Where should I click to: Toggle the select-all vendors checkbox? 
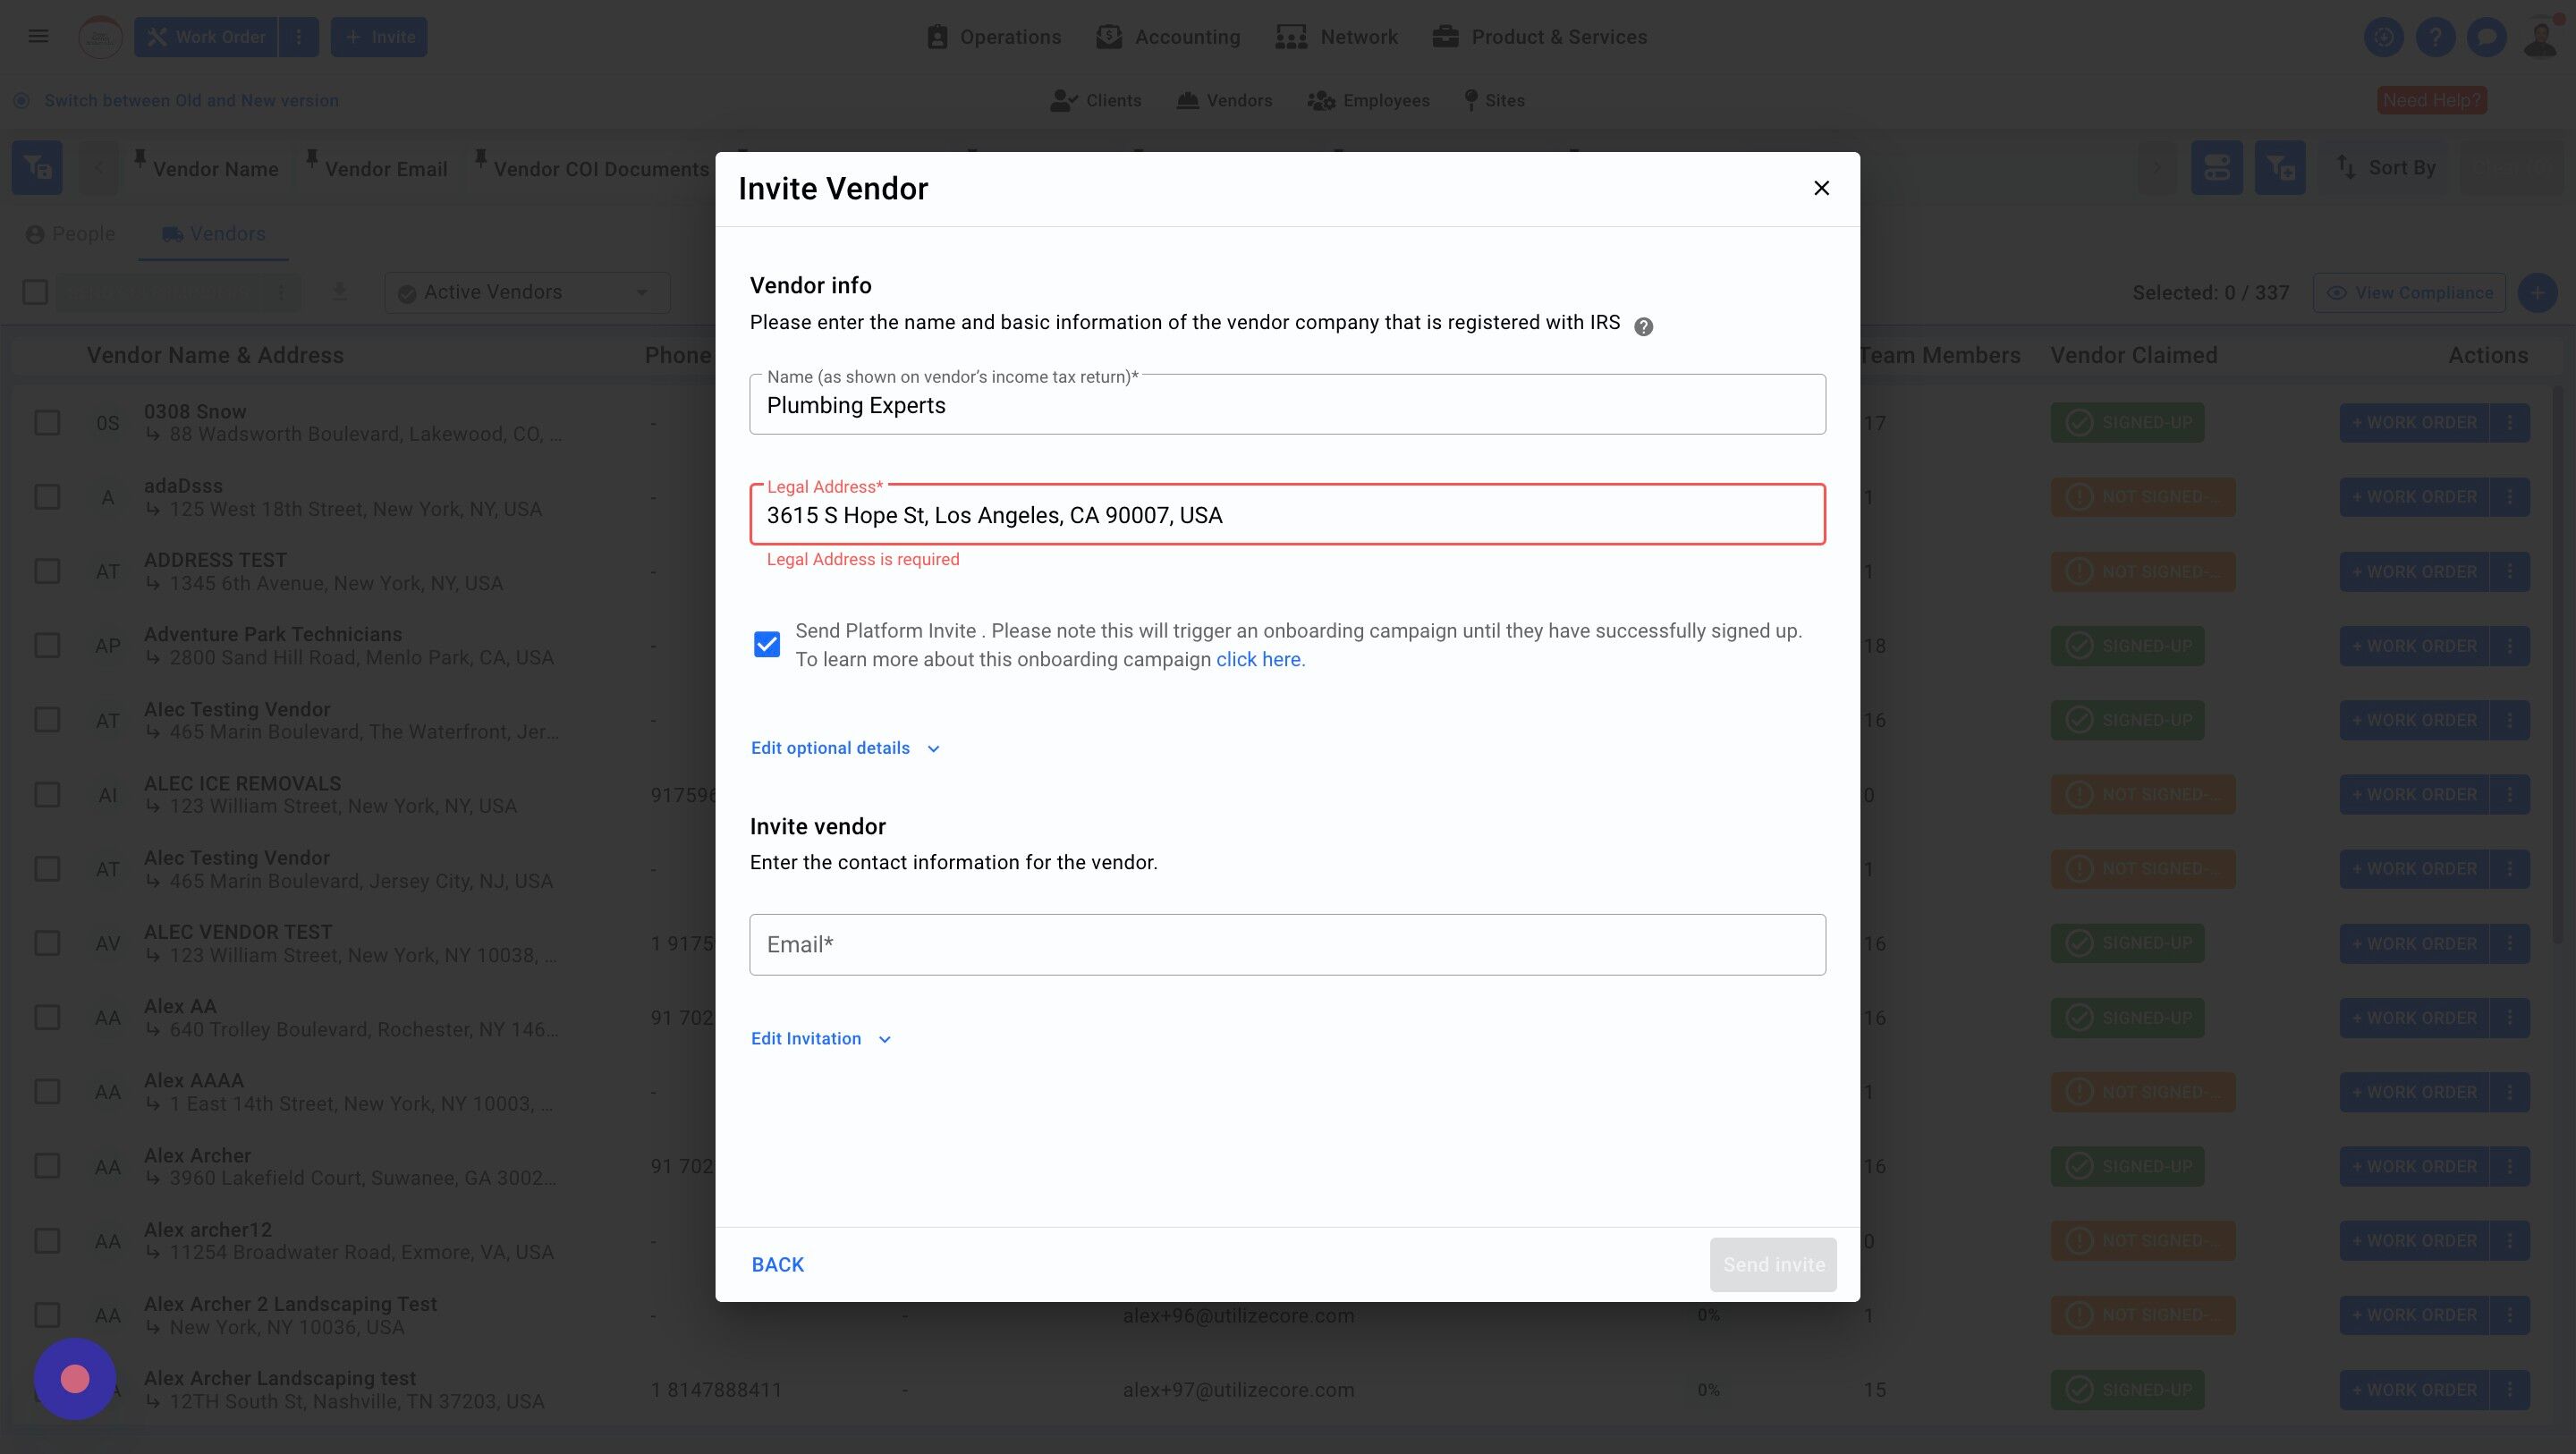[x=35, y=292]
